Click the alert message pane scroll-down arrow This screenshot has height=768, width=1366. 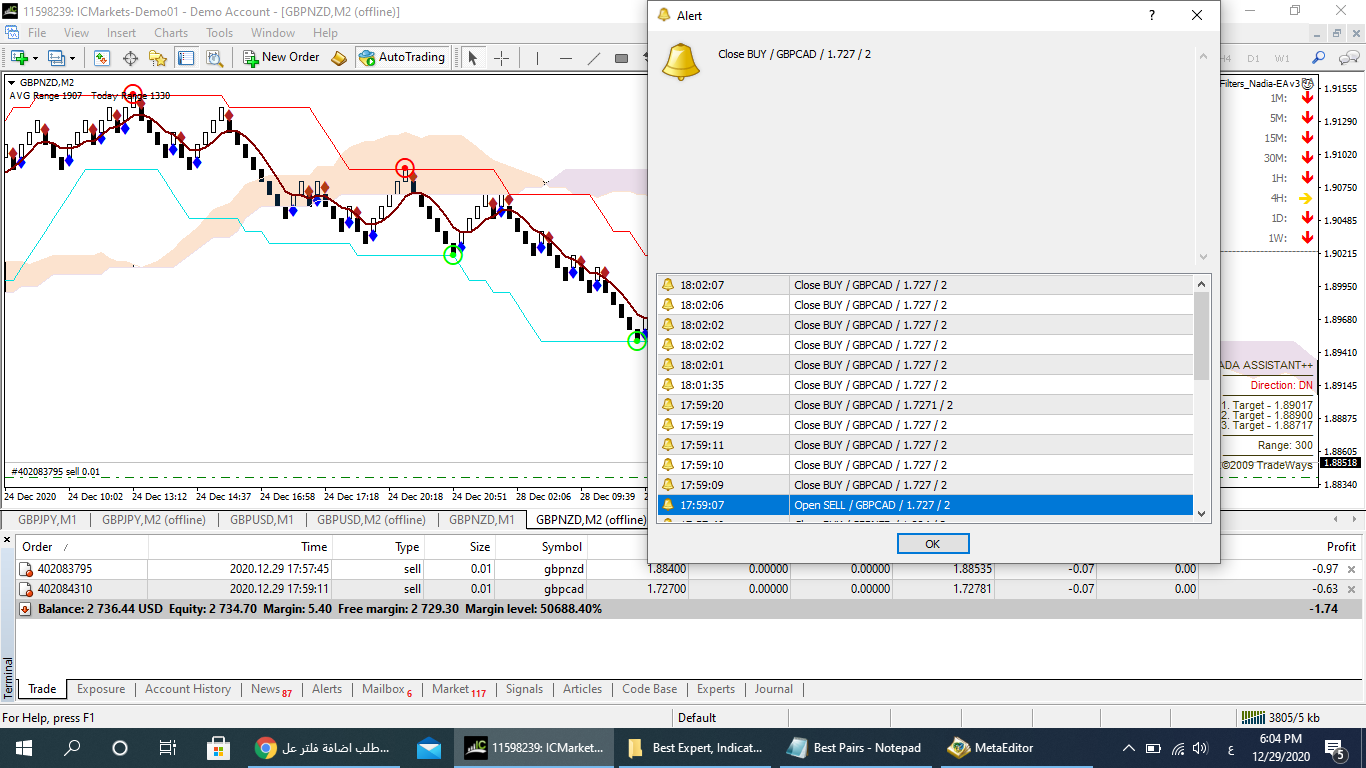(x=1203, y=257)
